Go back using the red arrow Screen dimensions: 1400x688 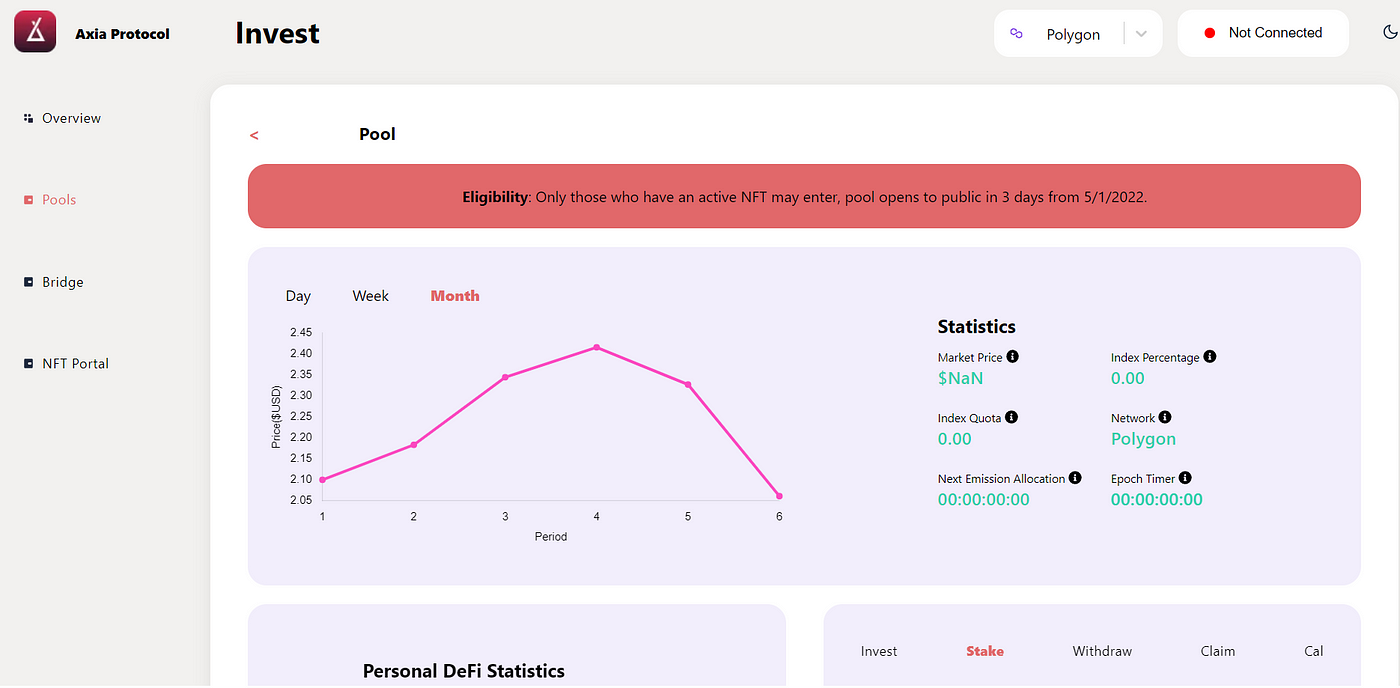tap(254, 135)
